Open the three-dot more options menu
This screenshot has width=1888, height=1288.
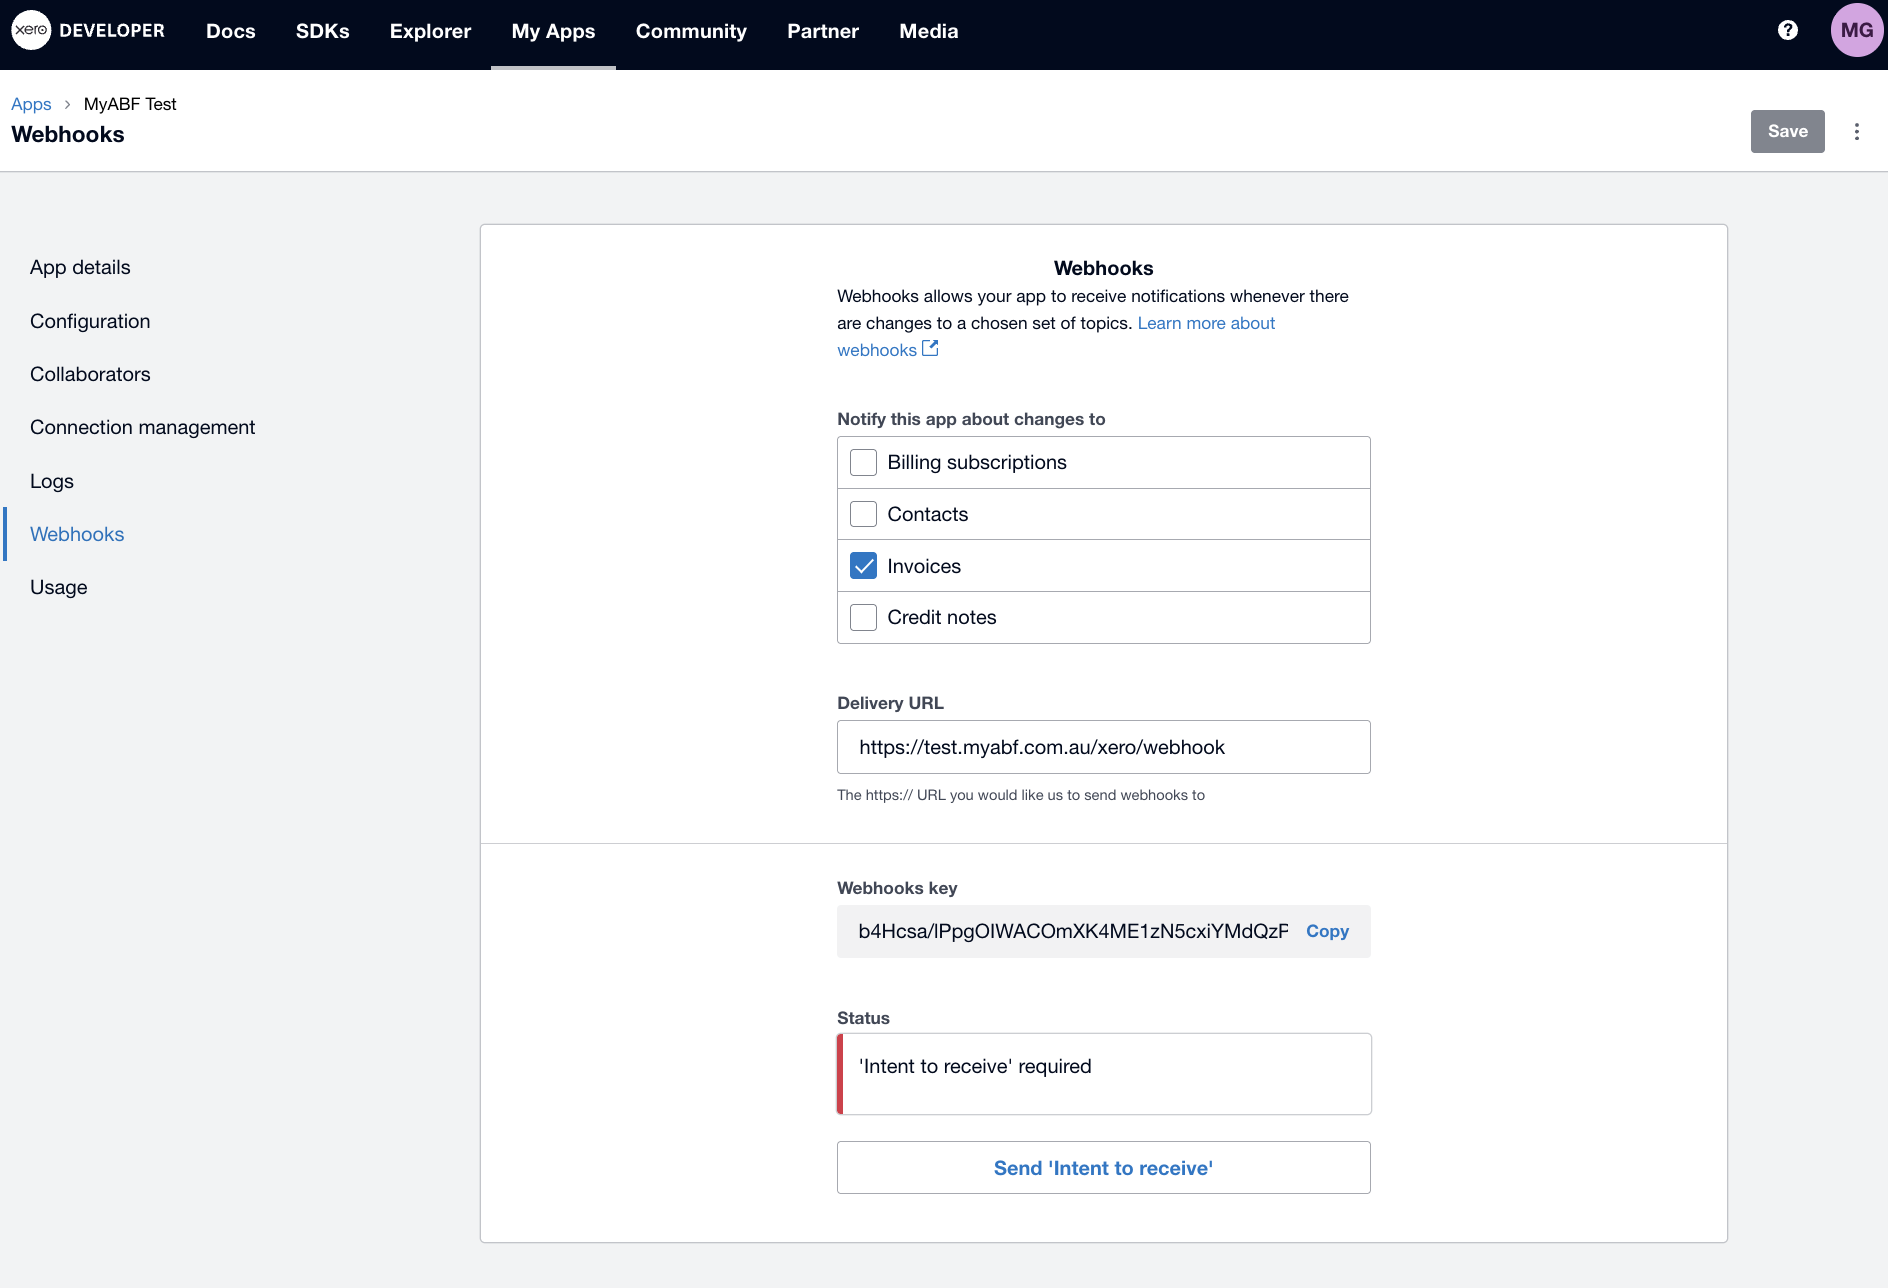click(1857, 132)
